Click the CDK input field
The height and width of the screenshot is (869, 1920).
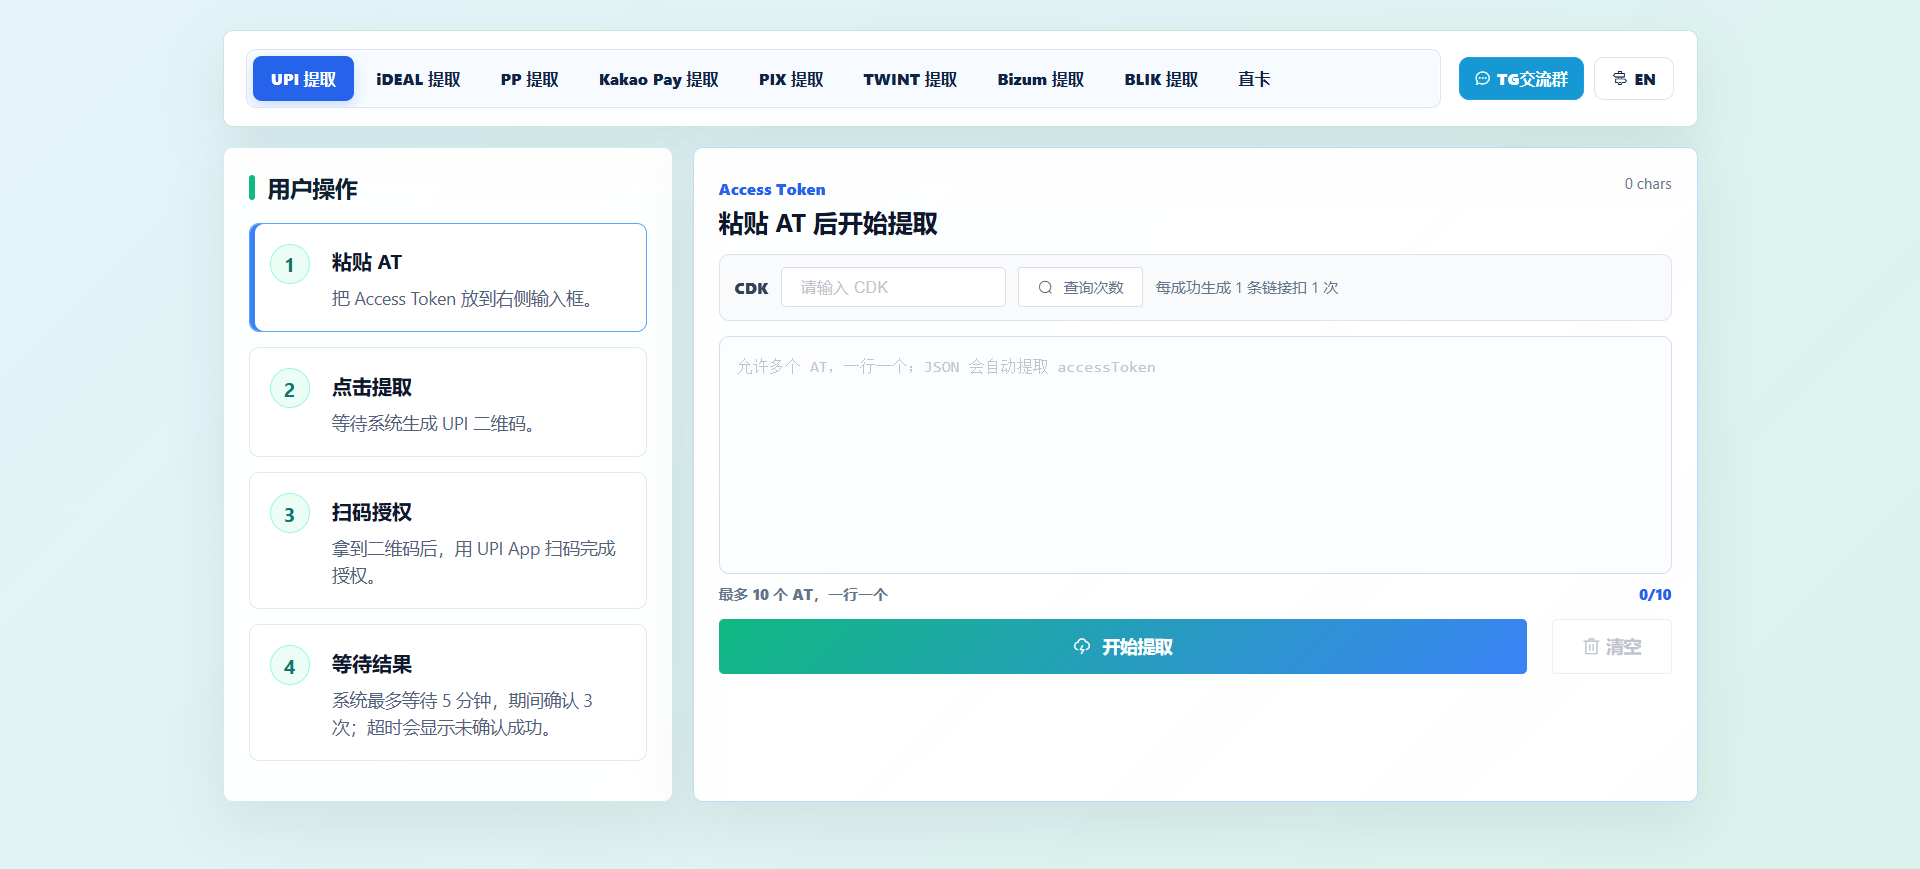pos(893,287)
